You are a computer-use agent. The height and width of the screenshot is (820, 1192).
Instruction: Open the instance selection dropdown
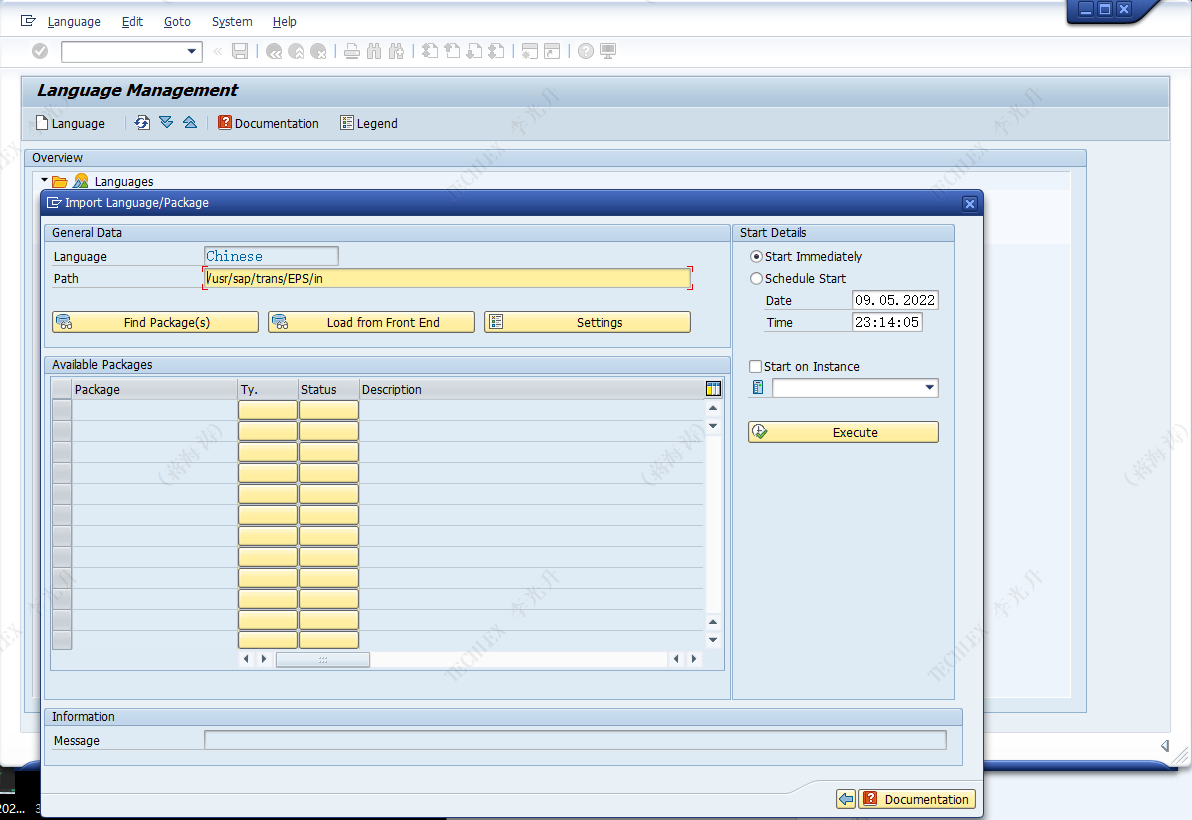[930, 388]
